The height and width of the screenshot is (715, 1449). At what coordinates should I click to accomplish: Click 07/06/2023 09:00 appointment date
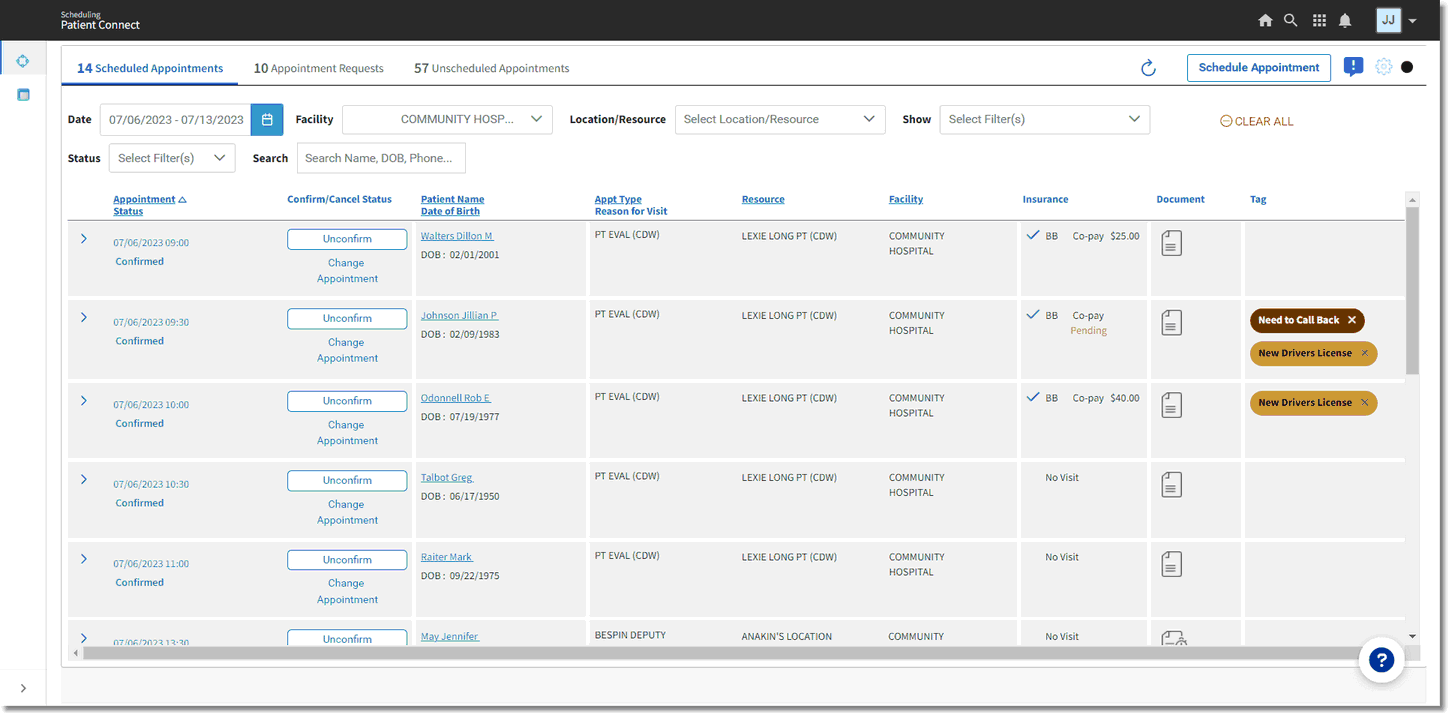click(151, 243)
